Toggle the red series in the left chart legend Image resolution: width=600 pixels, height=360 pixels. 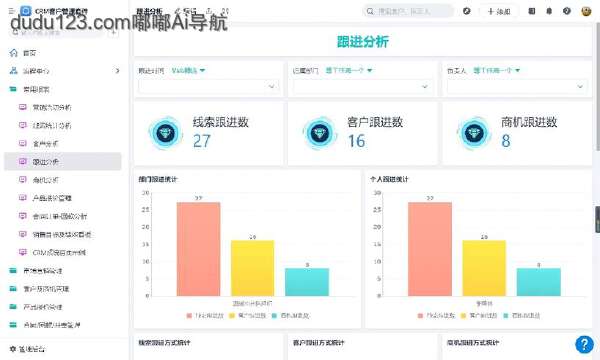coord(205,316)
